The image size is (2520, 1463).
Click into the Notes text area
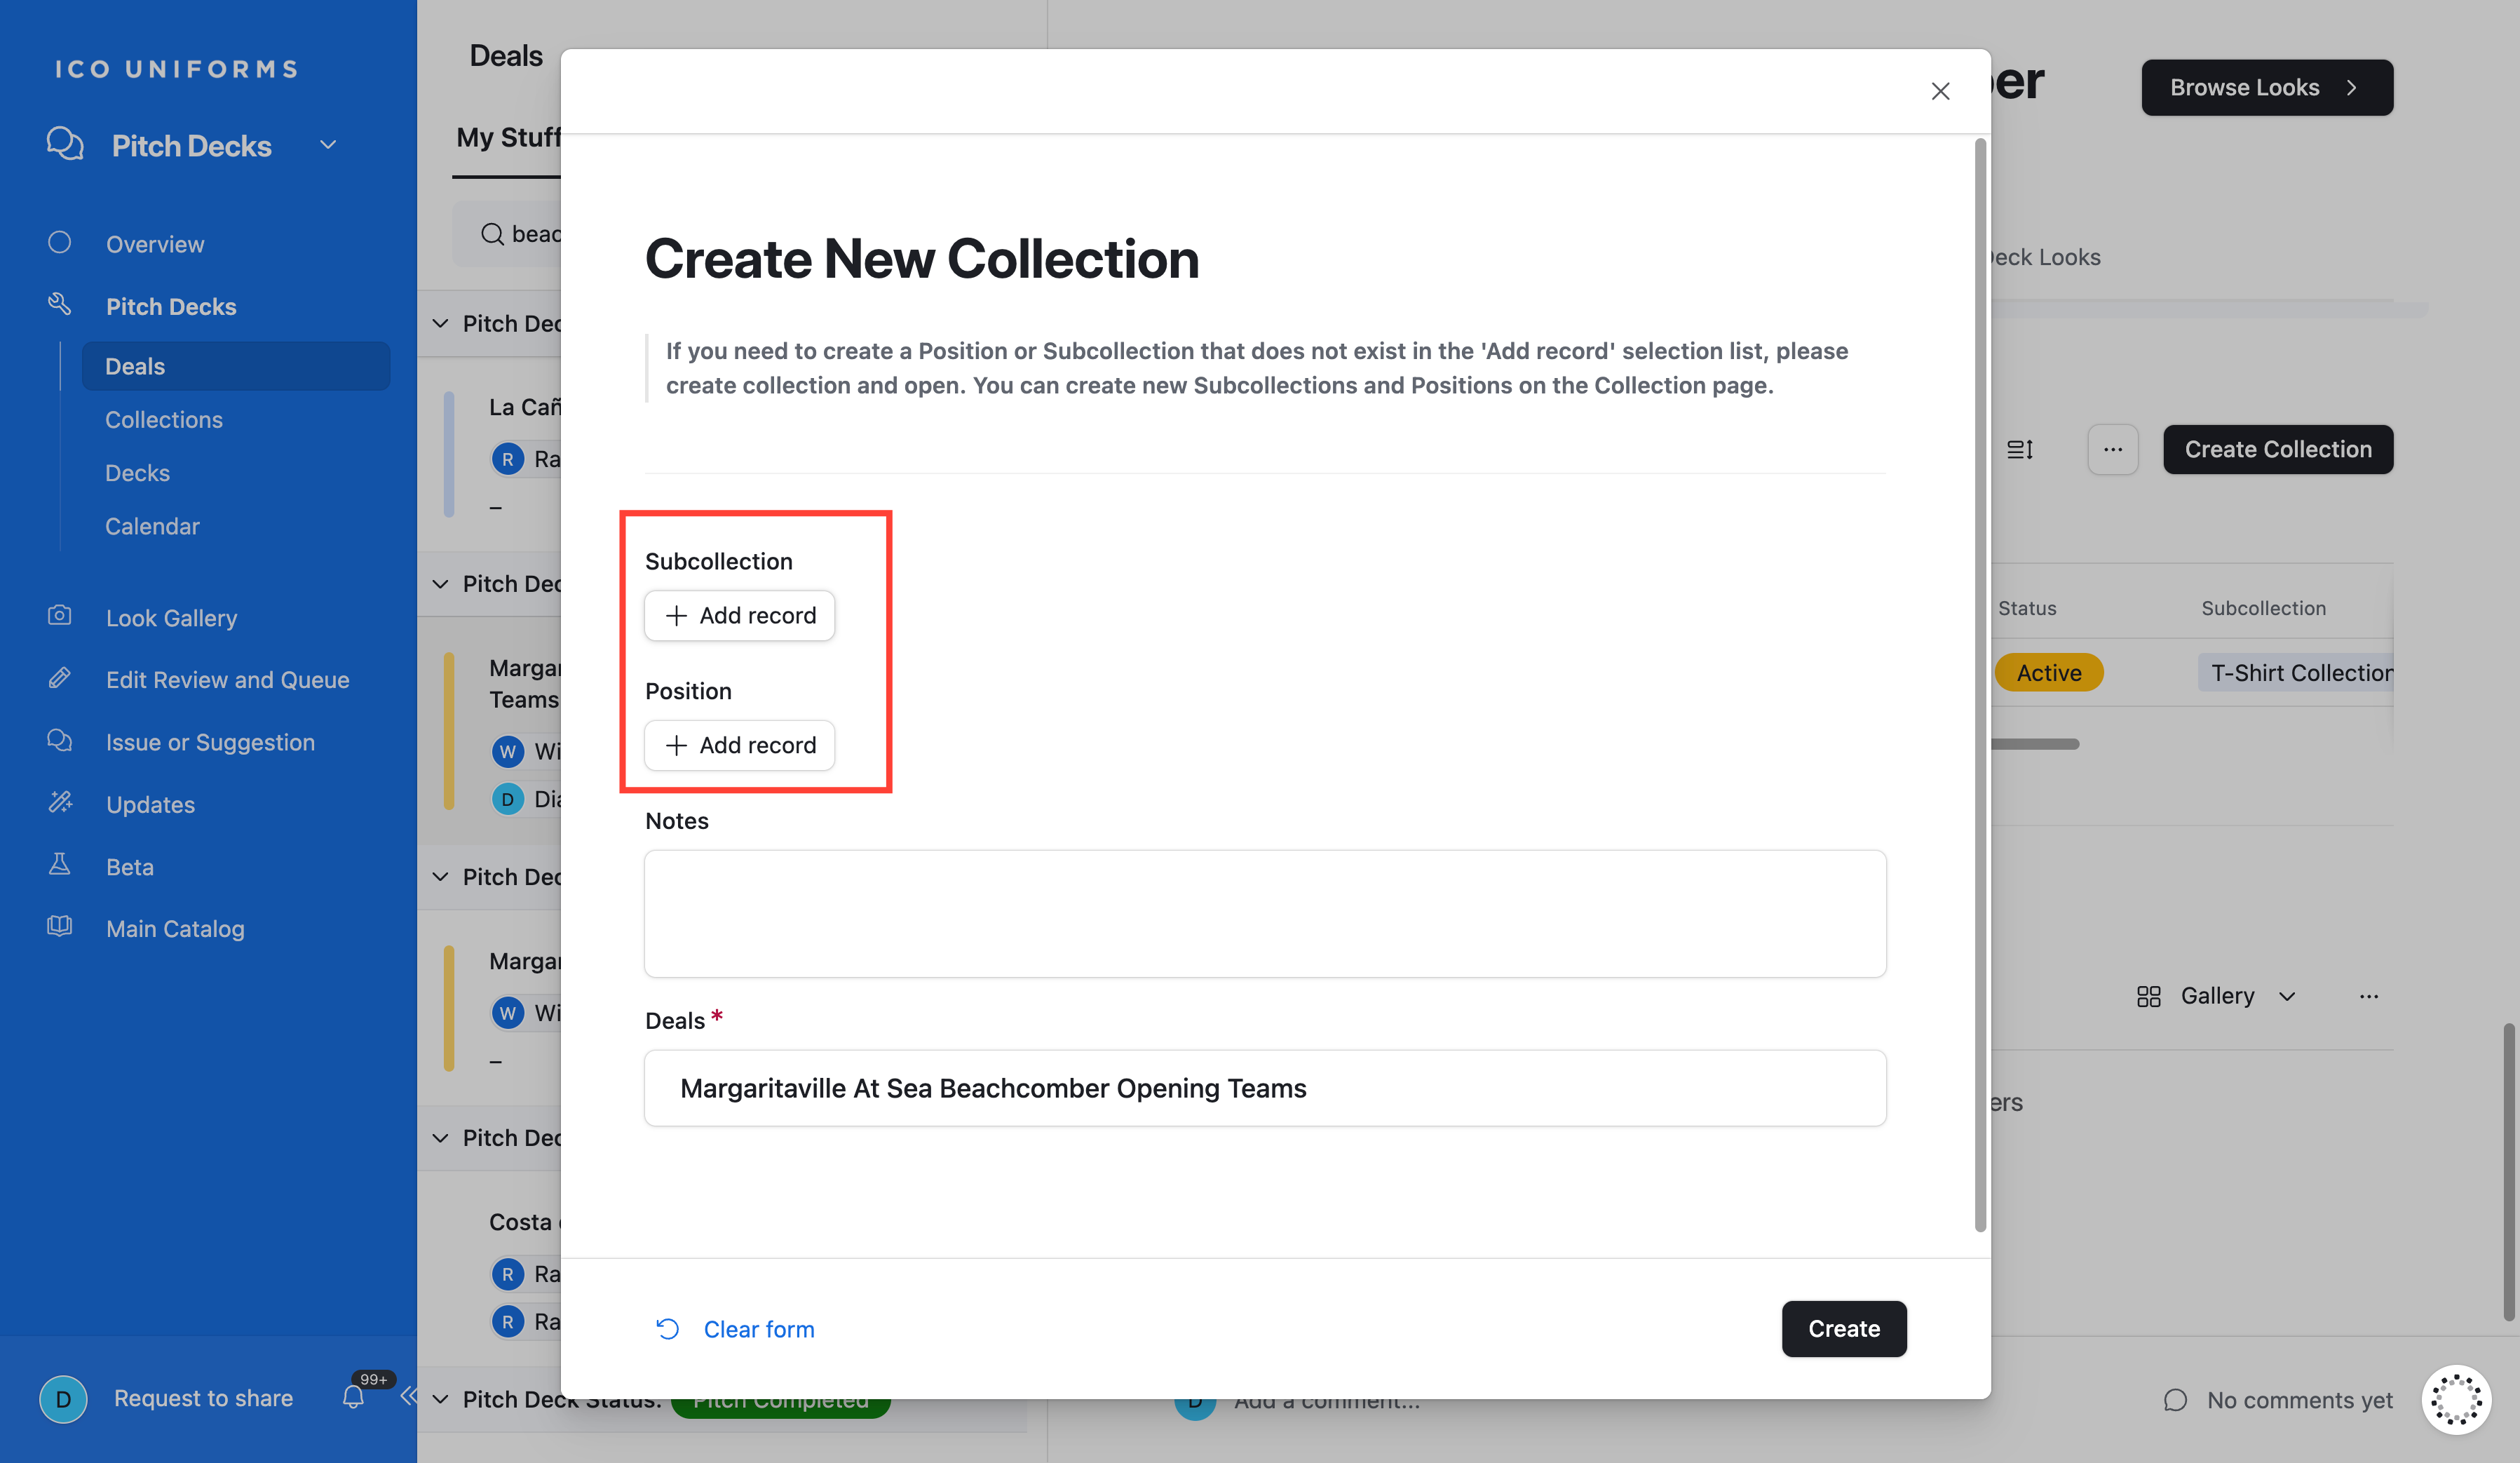[x=1265, y=913]
